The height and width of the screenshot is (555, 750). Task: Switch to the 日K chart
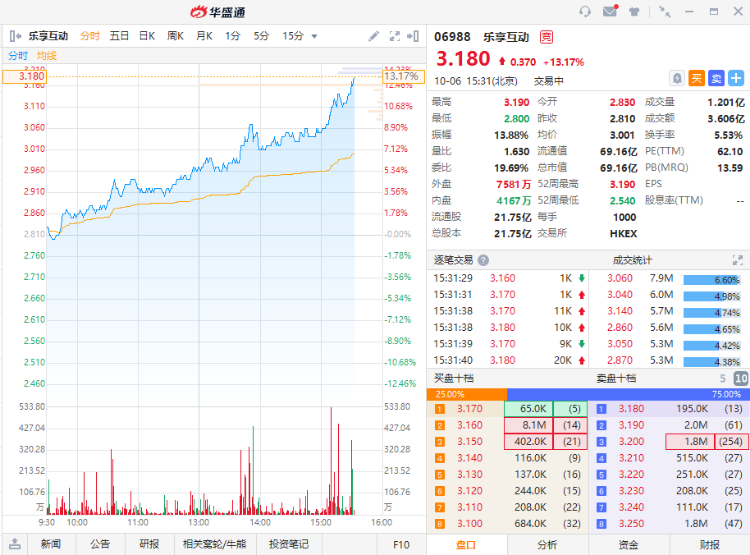pyautogui.click(x=147, y=36)
